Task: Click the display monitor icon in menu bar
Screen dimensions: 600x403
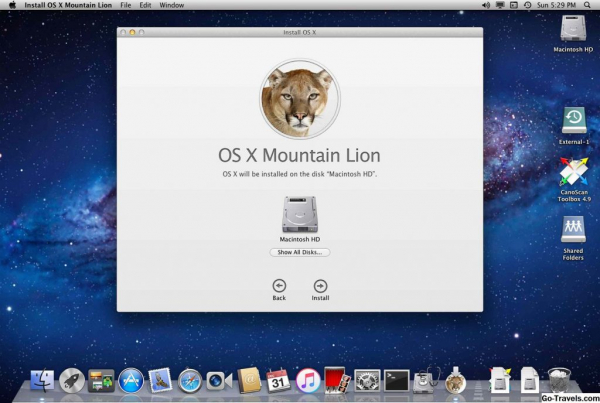Action: click(500, 5)
